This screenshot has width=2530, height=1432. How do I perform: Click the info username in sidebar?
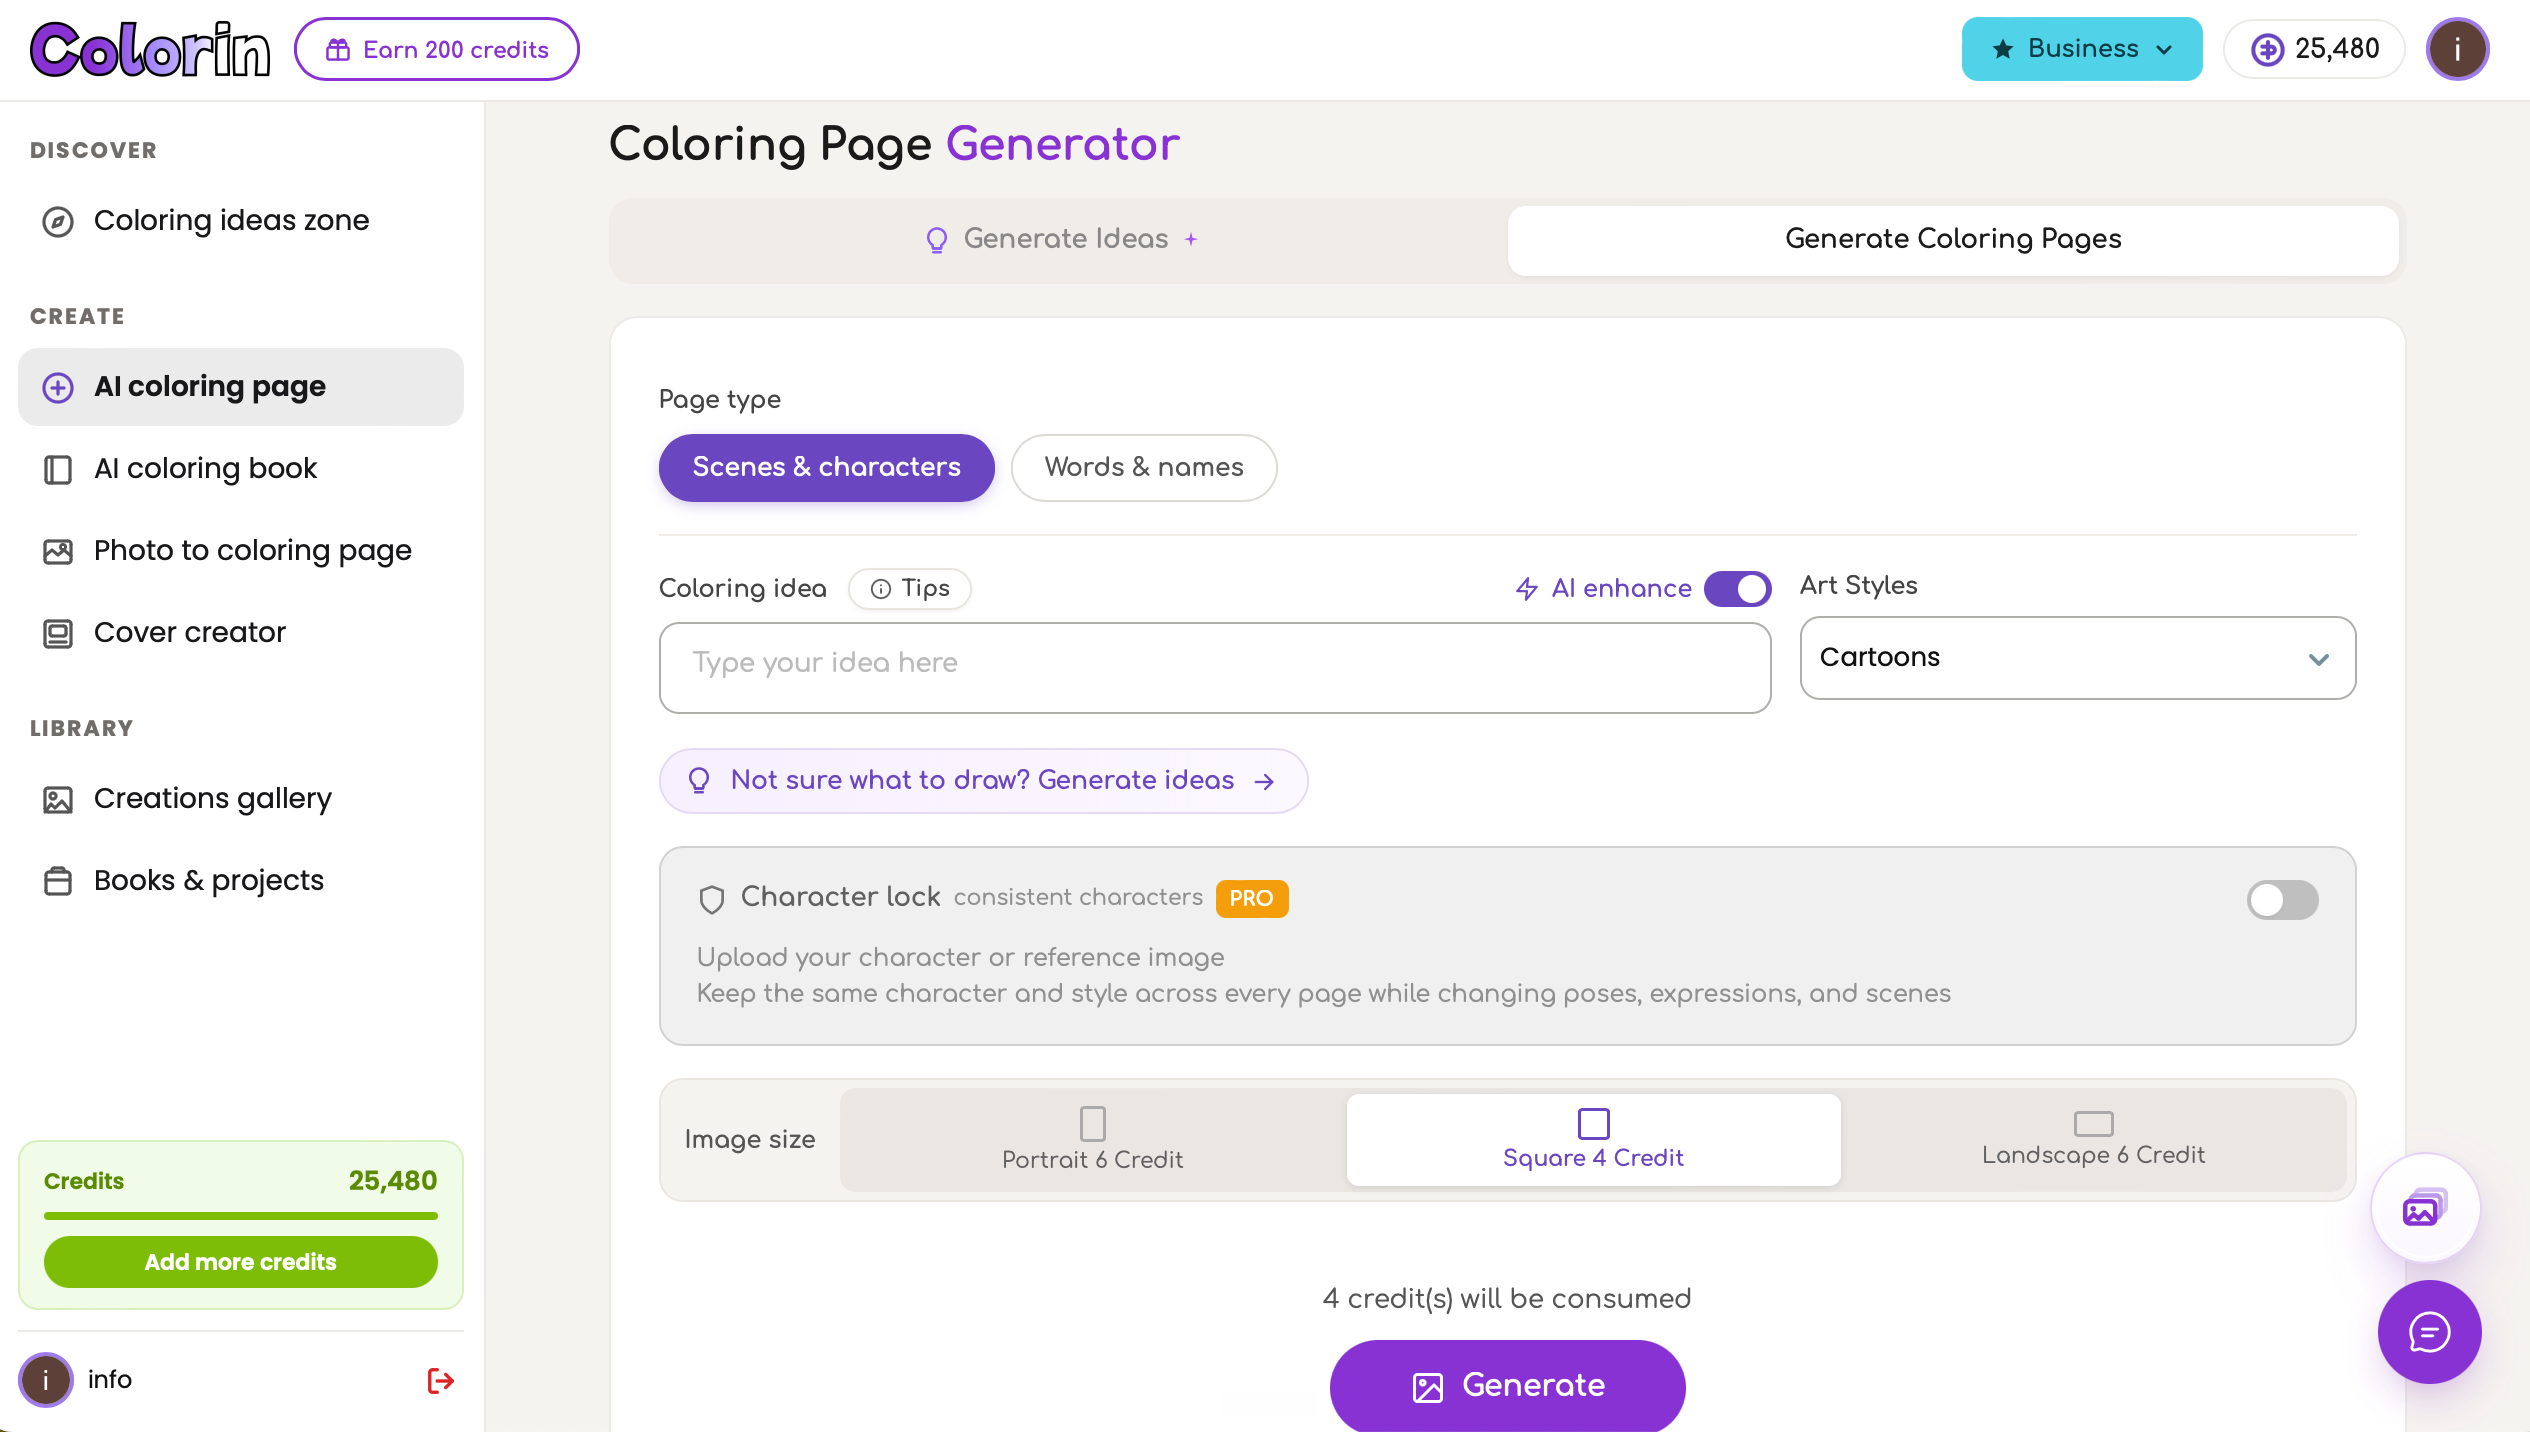coord(109,1380)
